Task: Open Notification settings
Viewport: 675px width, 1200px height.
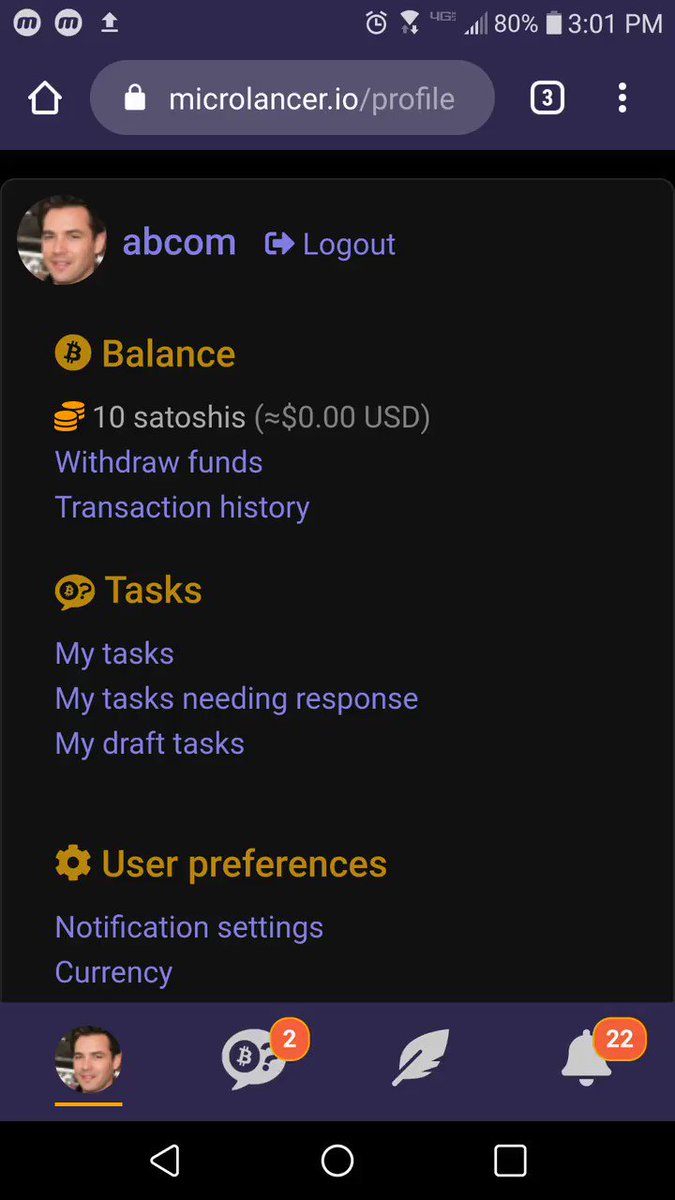Action: tap(189, 927)
